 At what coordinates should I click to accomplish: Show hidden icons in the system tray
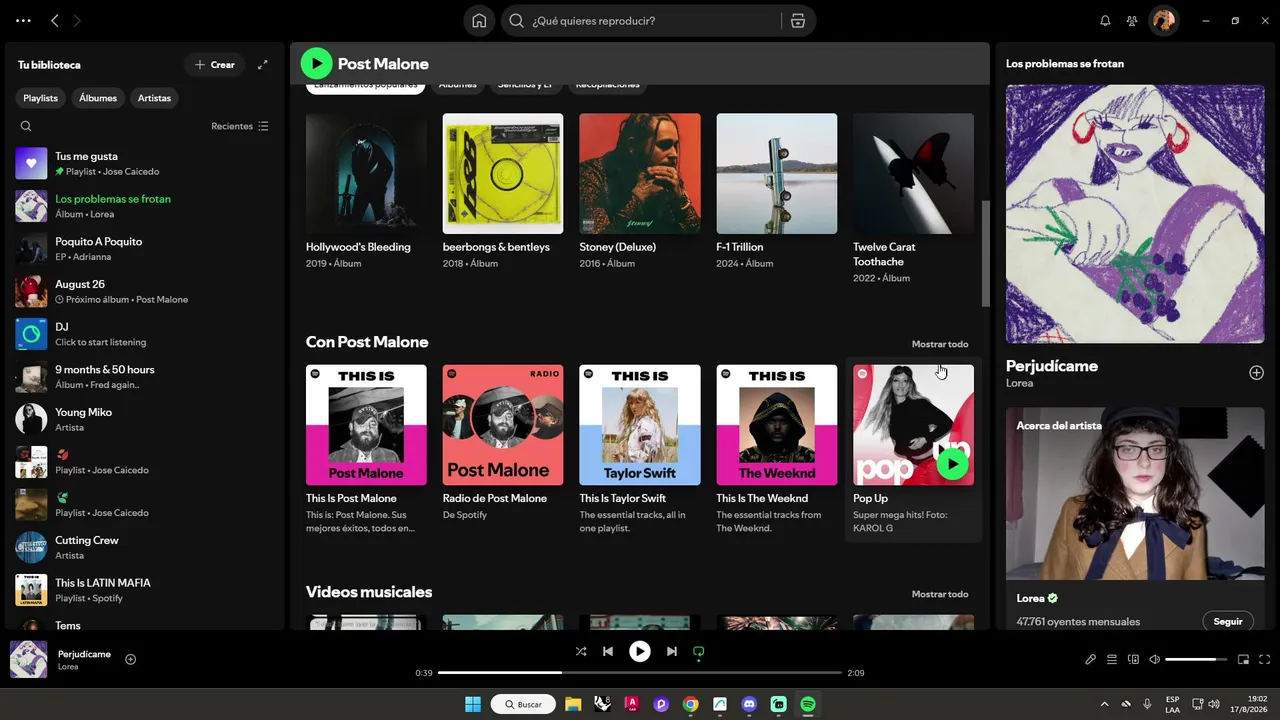(1105, 704)
